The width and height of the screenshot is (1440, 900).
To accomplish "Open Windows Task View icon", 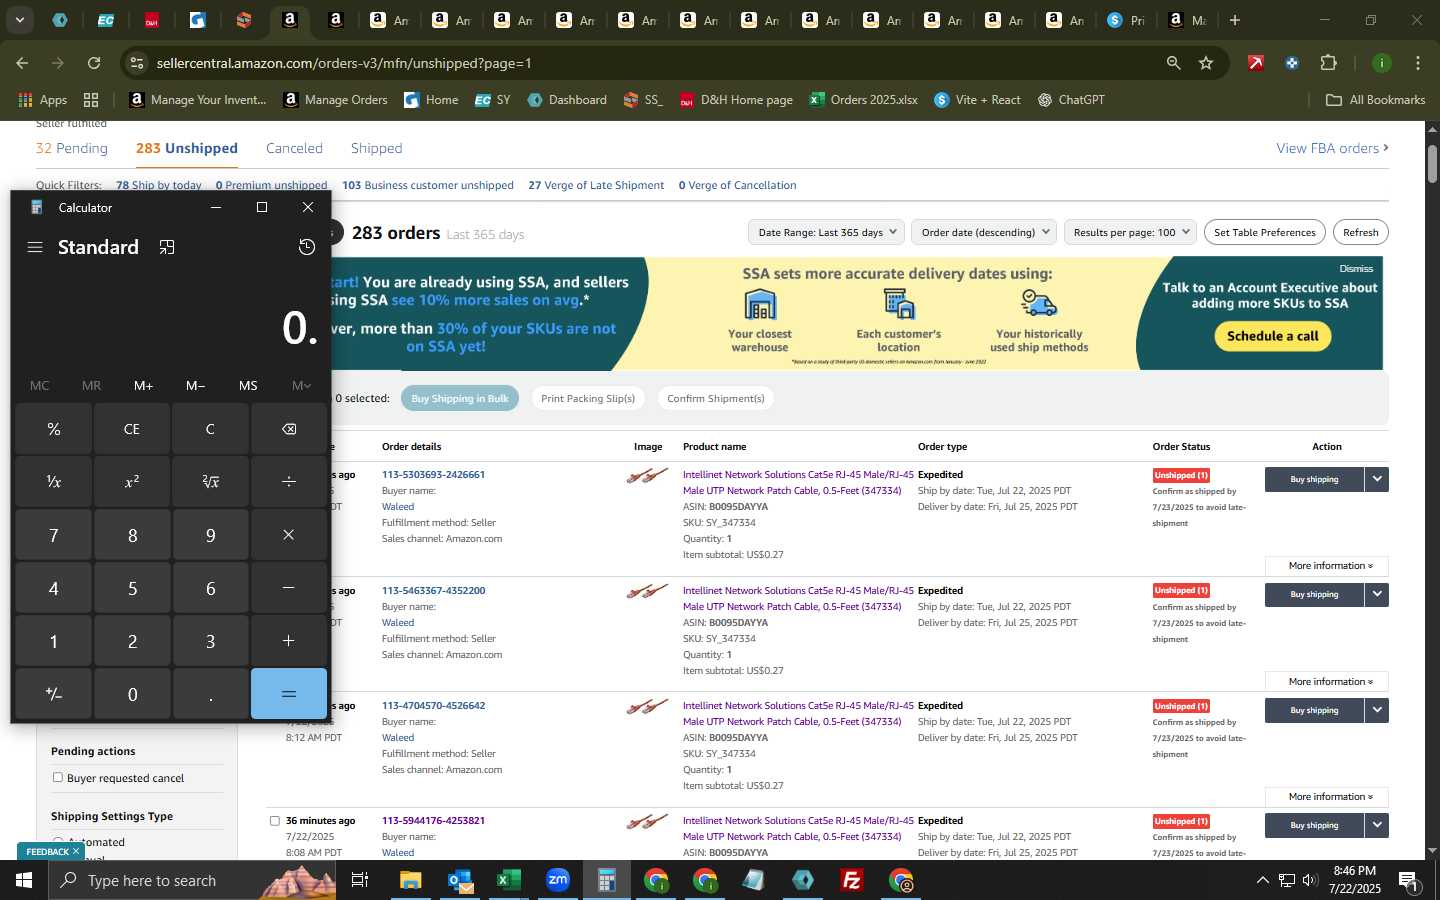I will (x=360, y=880).
